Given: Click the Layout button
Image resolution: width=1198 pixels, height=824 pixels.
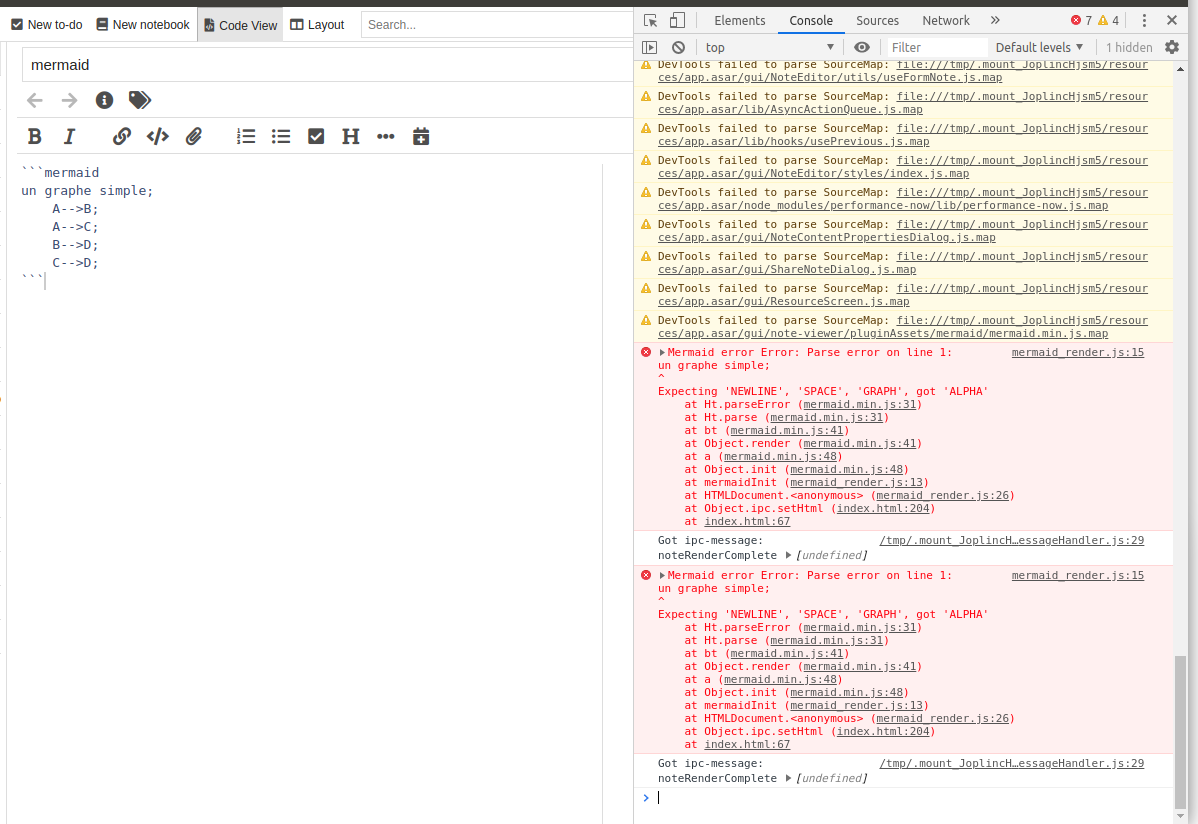Looking at the screenshot, I should [x=317, y=24].
